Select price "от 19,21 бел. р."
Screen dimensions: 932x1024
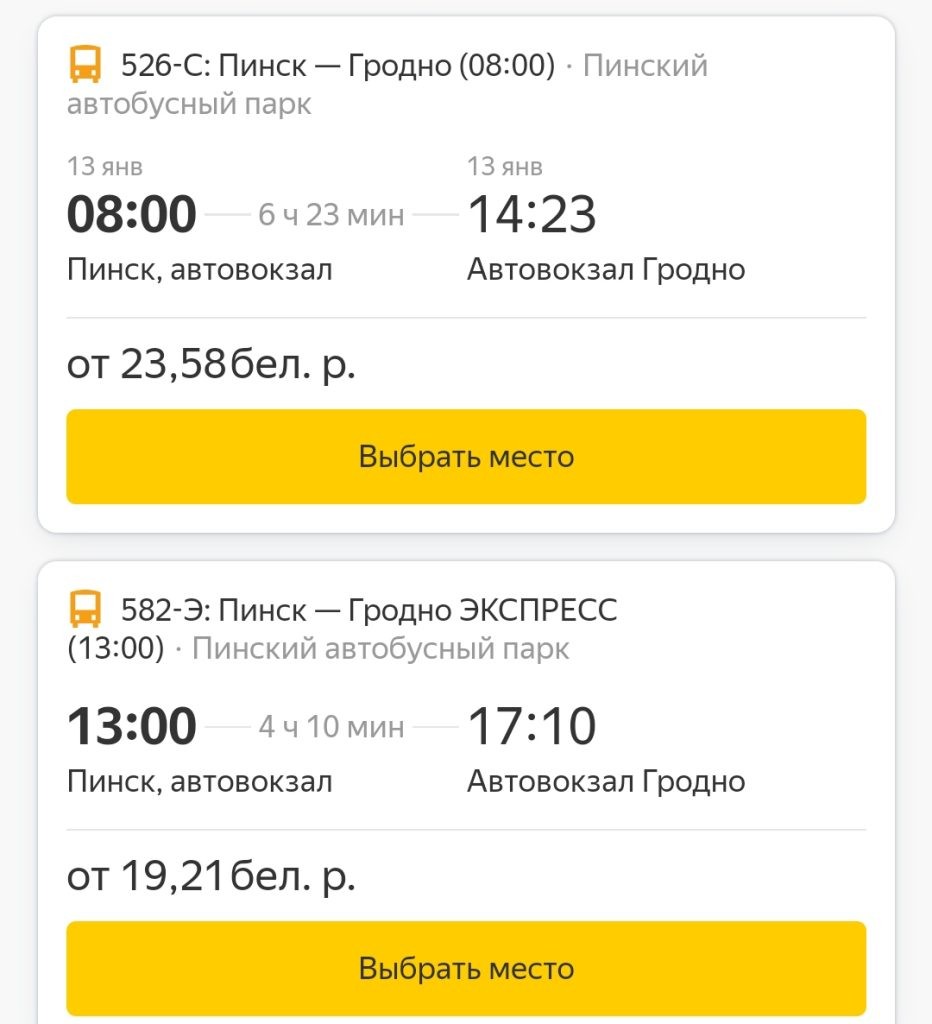(x=211, y=877)
